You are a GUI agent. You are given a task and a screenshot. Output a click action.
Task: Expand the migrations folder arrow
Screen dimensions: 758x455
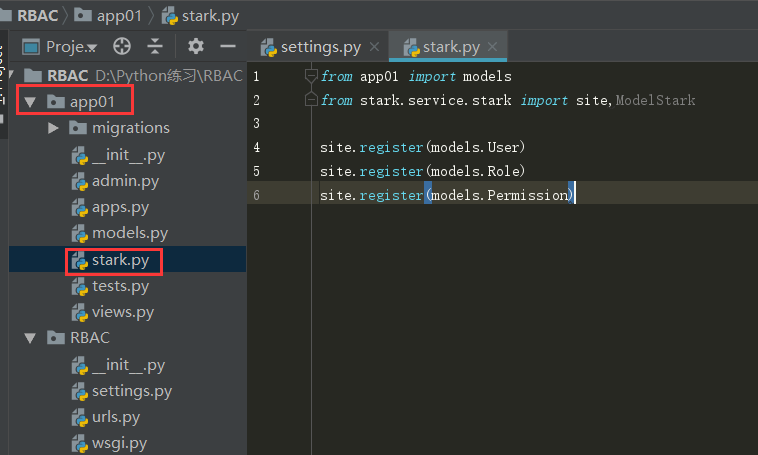54,128
